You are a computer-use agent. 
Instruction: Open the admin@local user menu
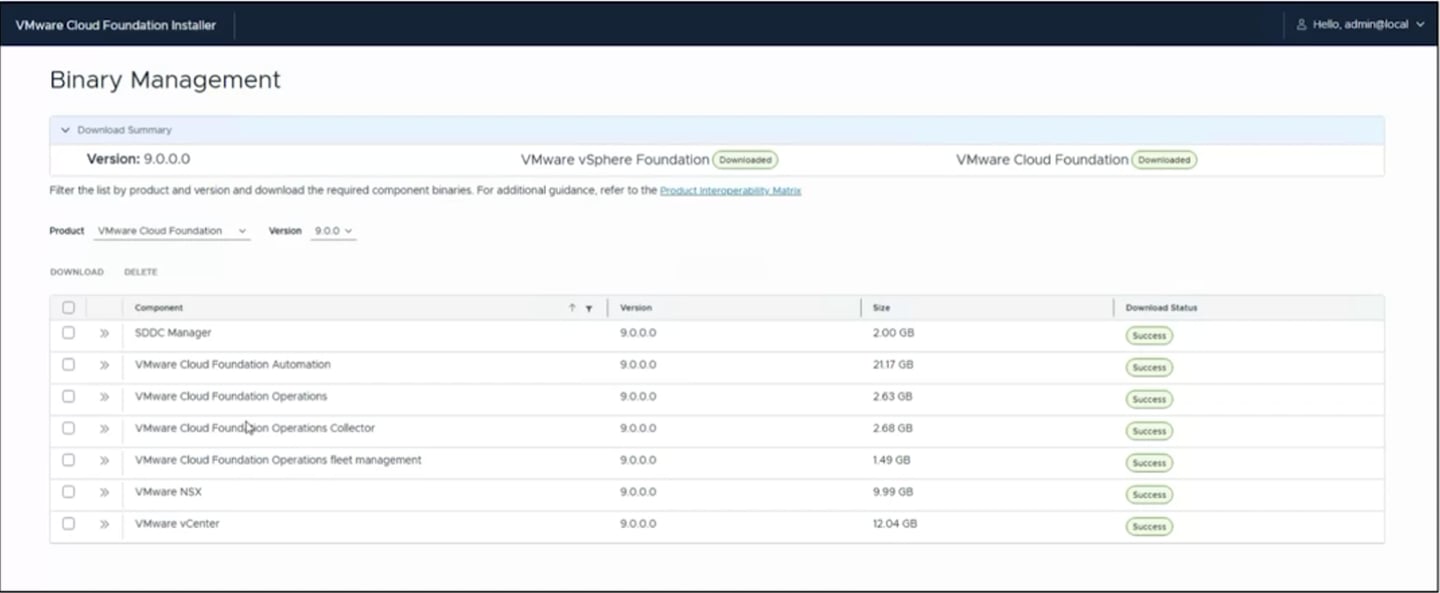coord(1360,25)
